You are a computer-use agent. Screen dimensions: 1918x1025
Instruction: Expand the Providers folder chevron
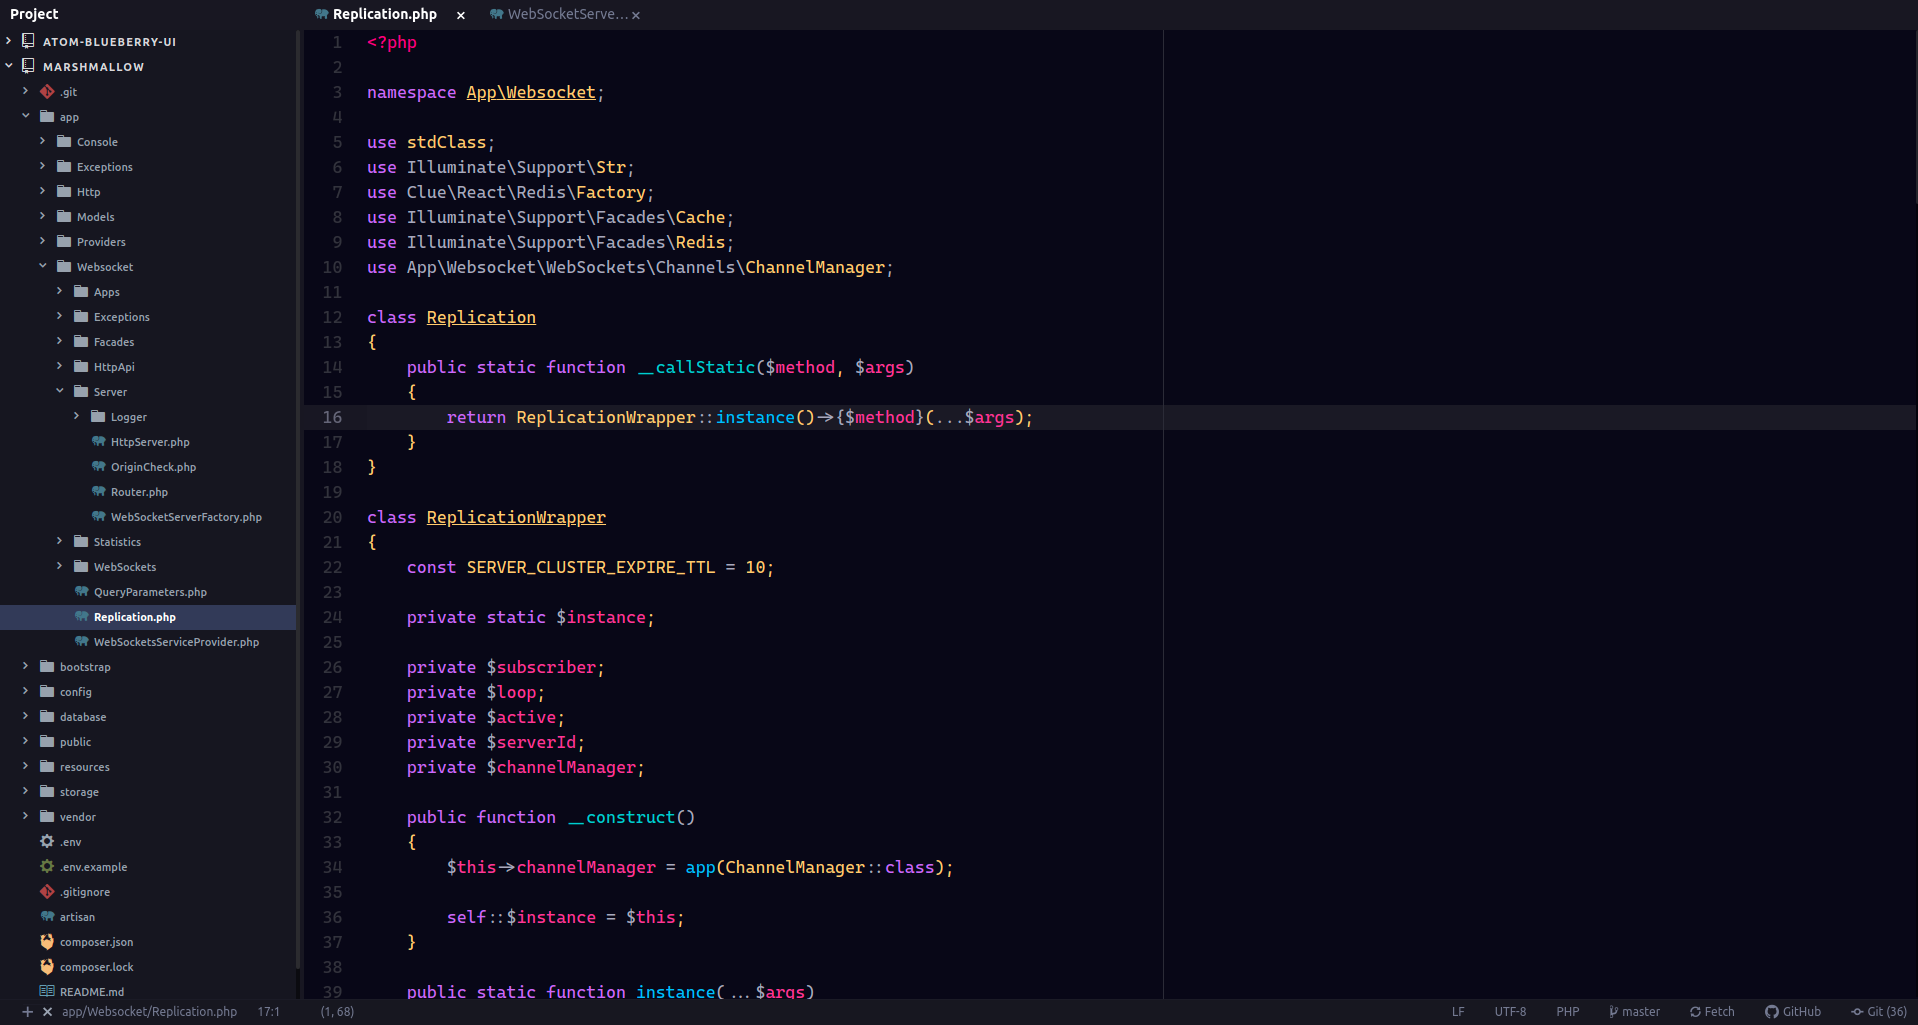point(43,241)
